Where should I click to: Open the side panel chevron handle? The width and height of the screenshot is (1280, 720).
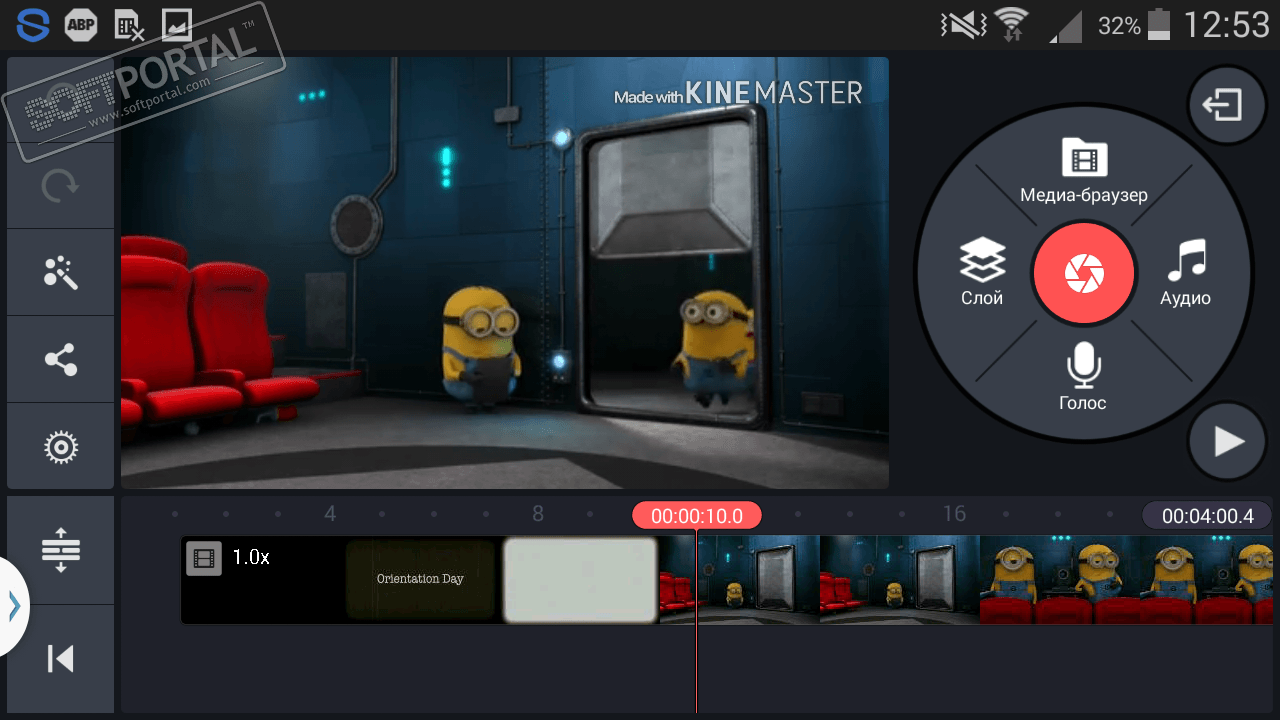13,606
